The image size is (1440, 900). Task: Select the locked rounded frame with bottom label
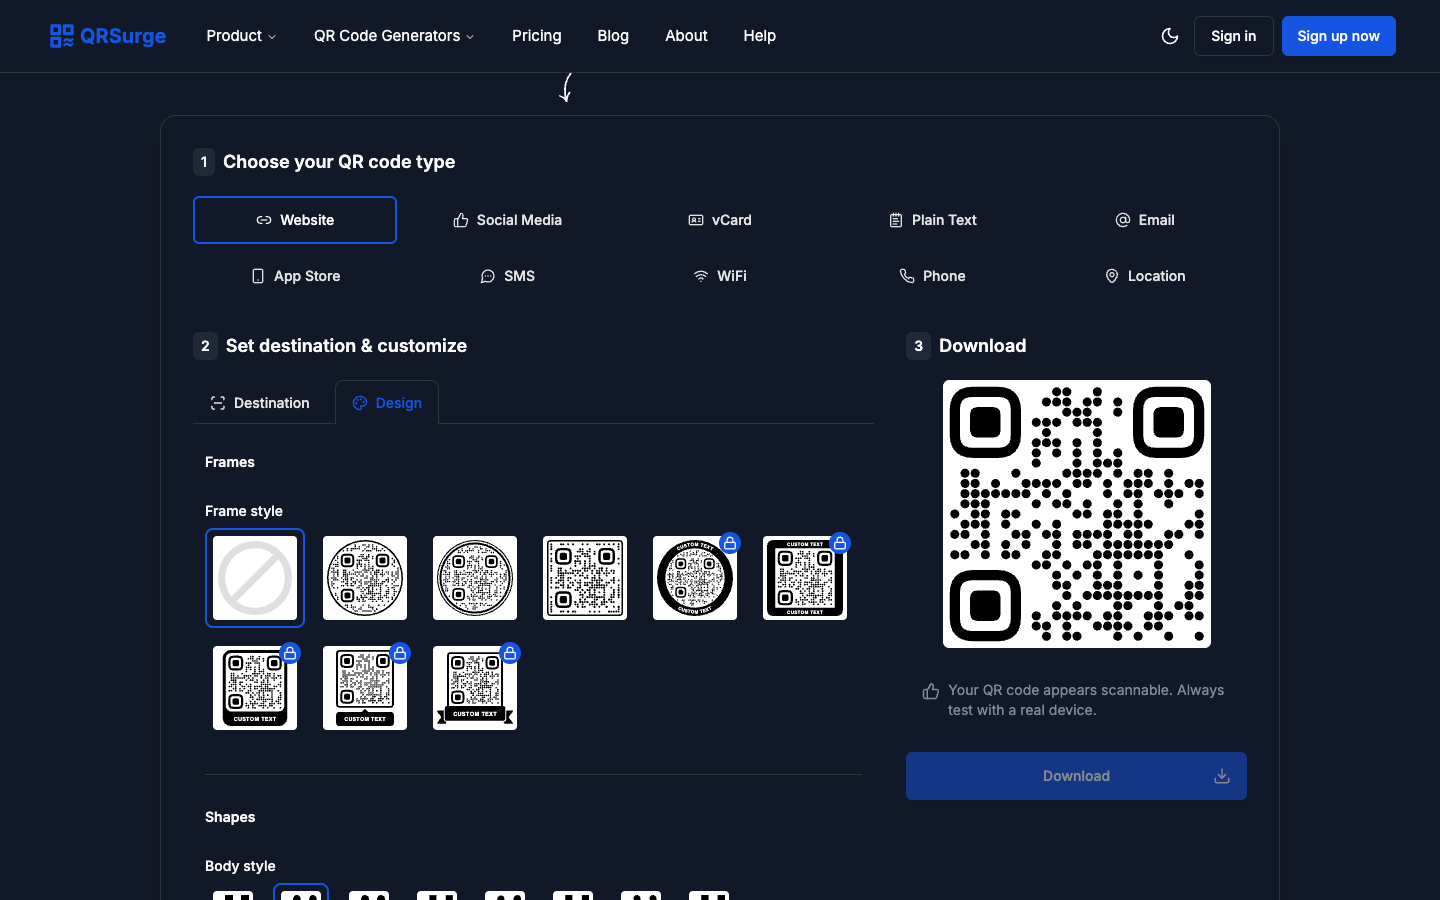255,688
